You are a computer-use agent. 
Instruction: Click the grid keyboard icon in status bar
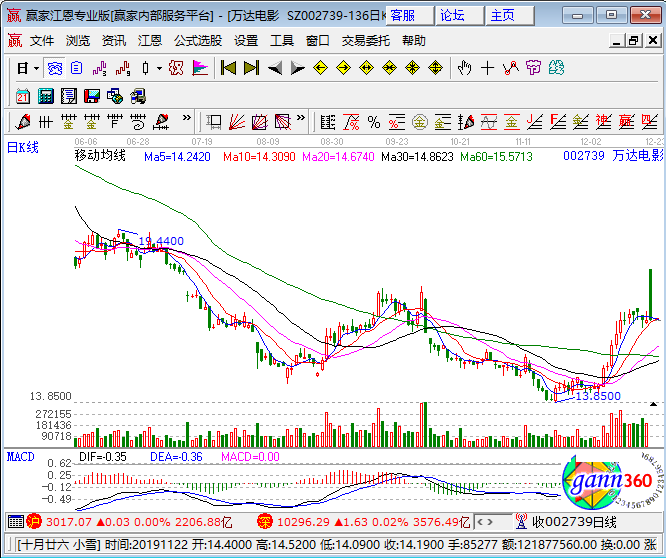click(16, 521)
